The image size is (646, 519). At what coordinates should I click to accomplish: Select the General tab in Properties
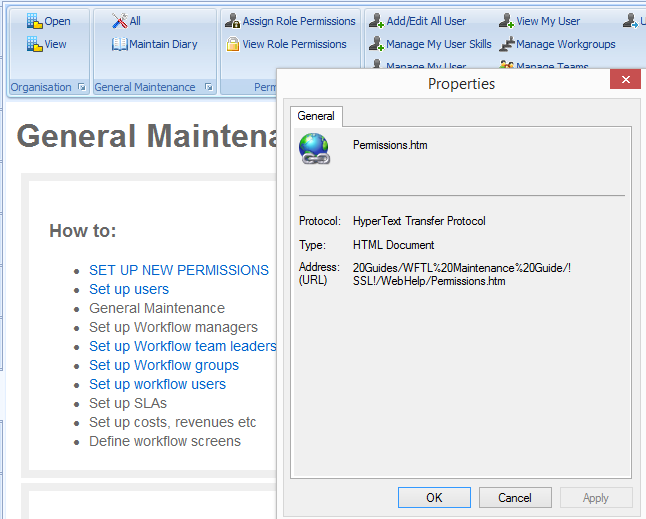316,116
